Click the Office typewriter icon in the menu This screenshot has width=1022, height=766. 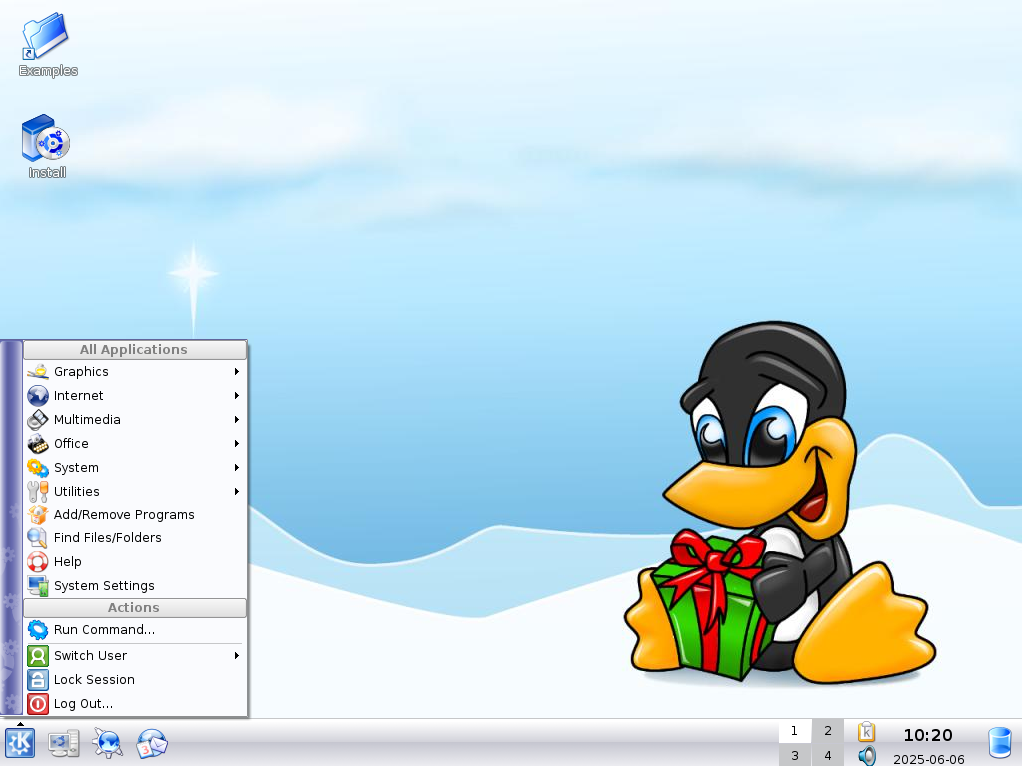38,444
